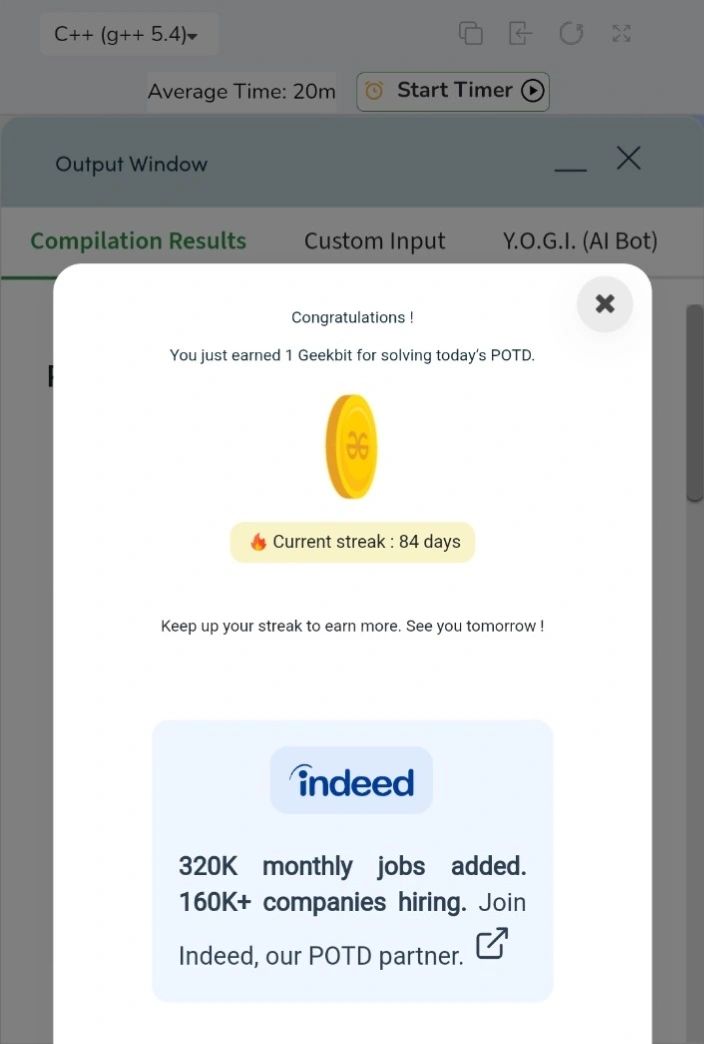Click the copy code icon in toolbar
This screenshot has height=1044, width=704.
click(471, 33)
